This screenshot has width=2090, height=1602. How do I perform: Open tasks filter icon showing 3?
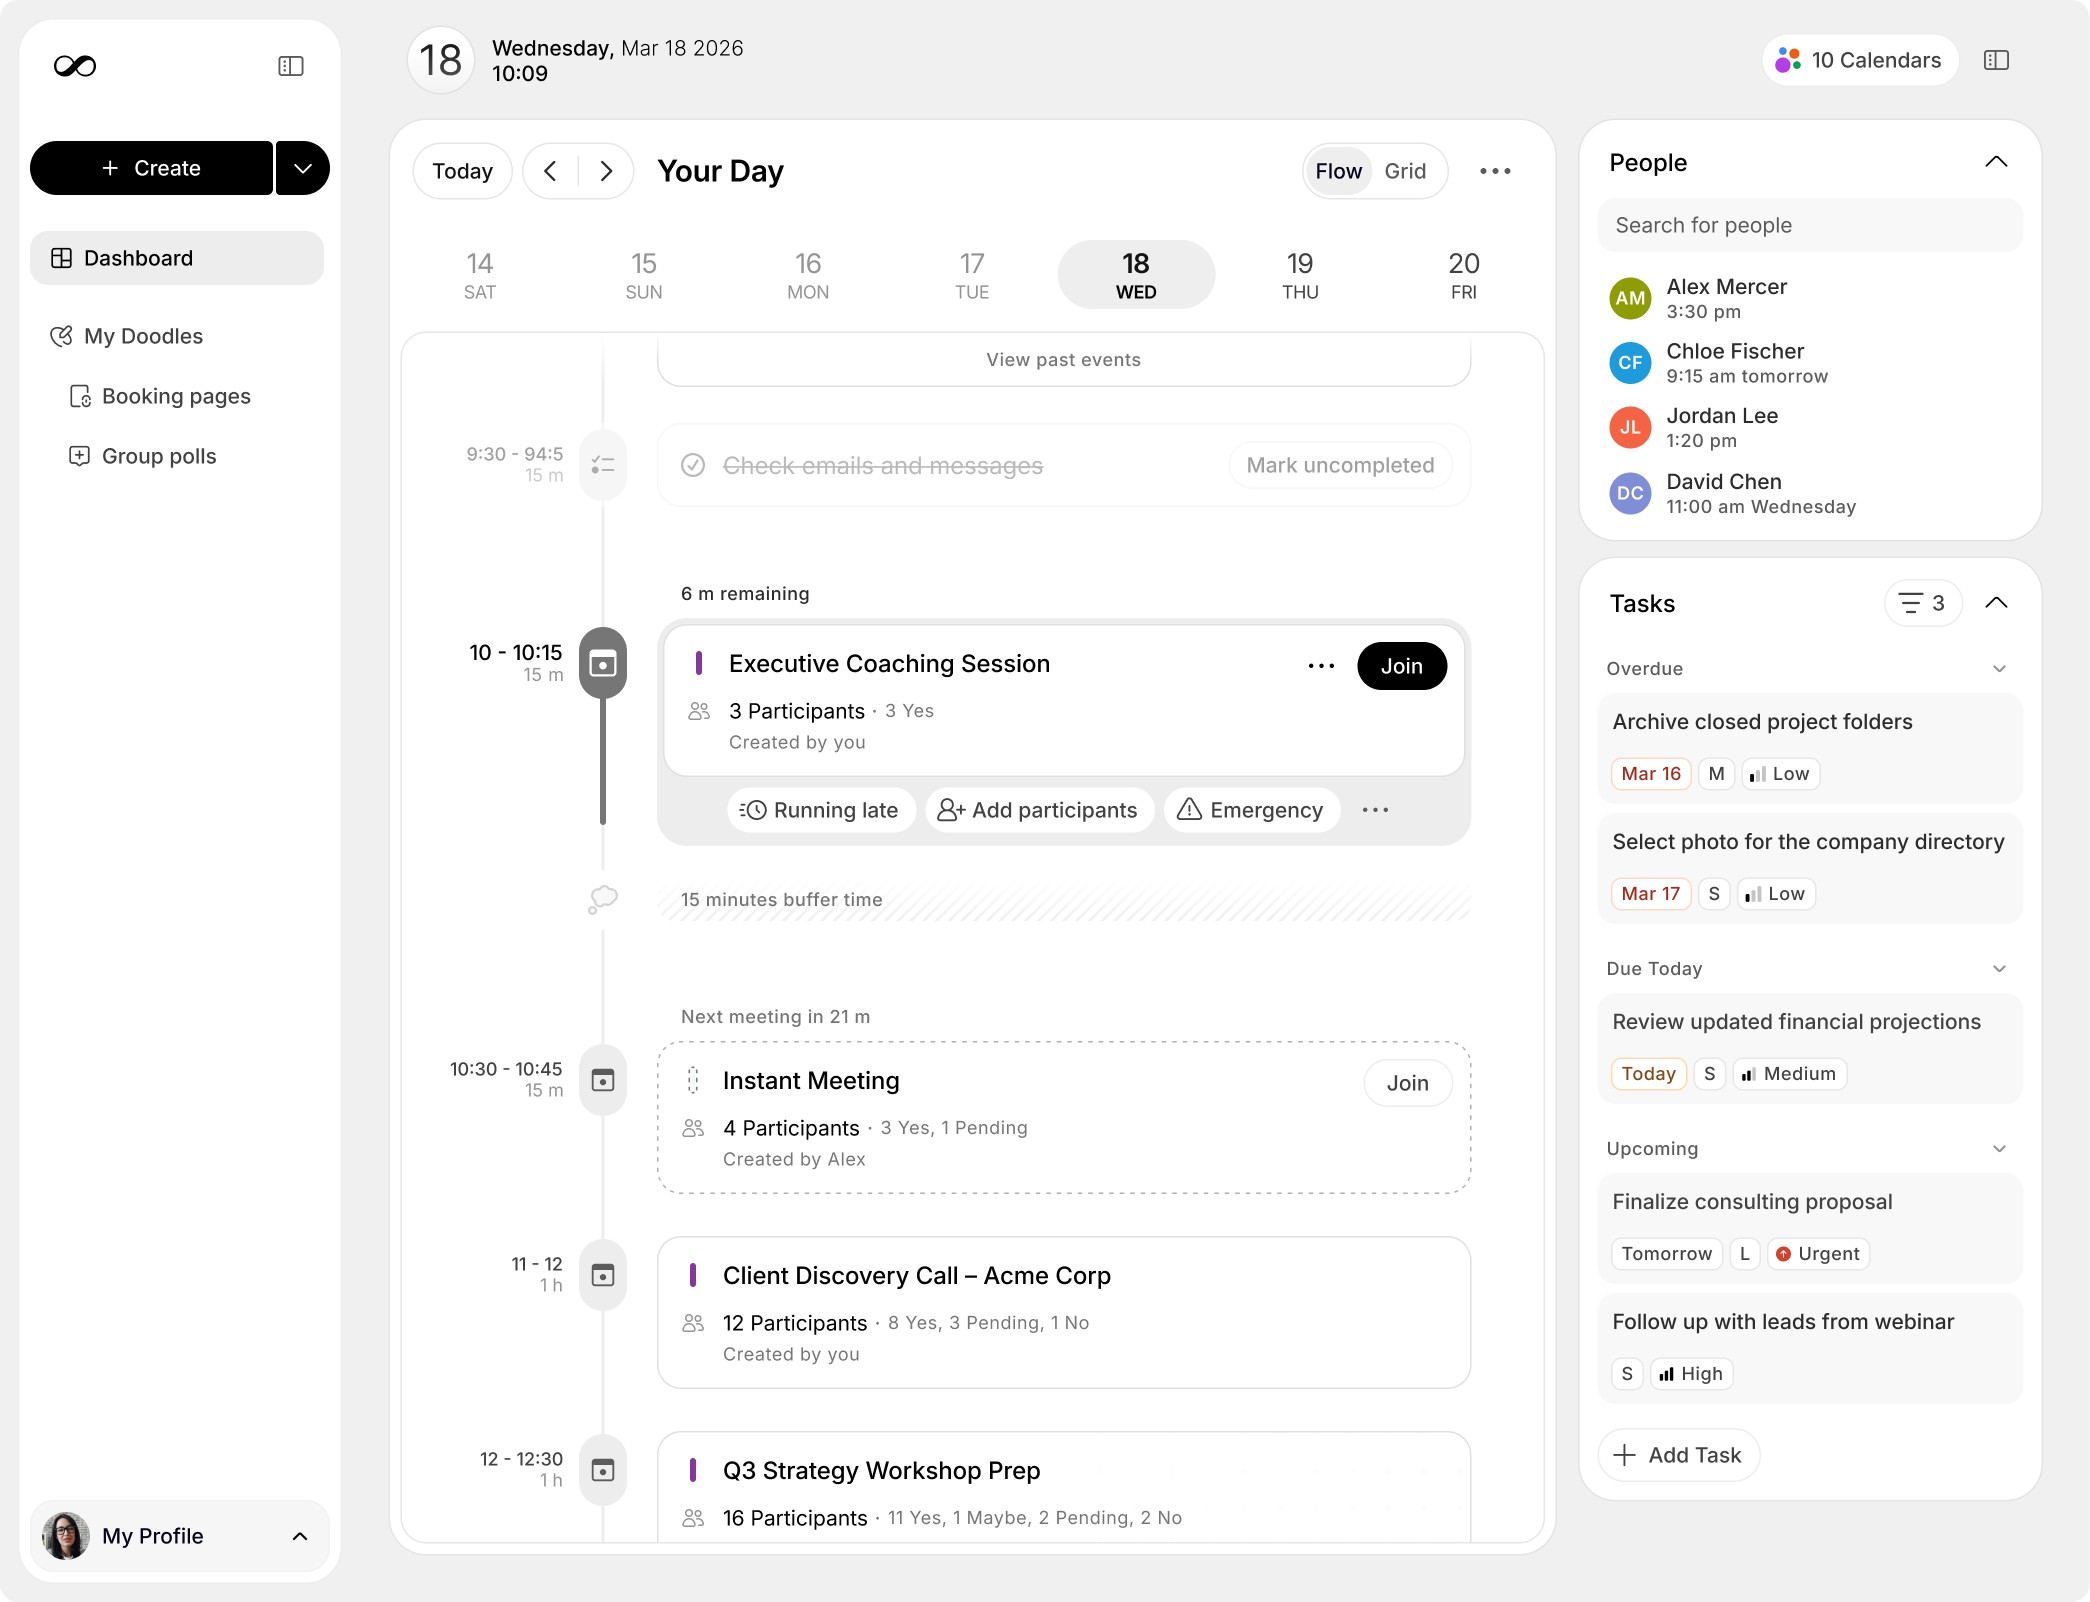pyautogui.click(x=1922, y=603)
